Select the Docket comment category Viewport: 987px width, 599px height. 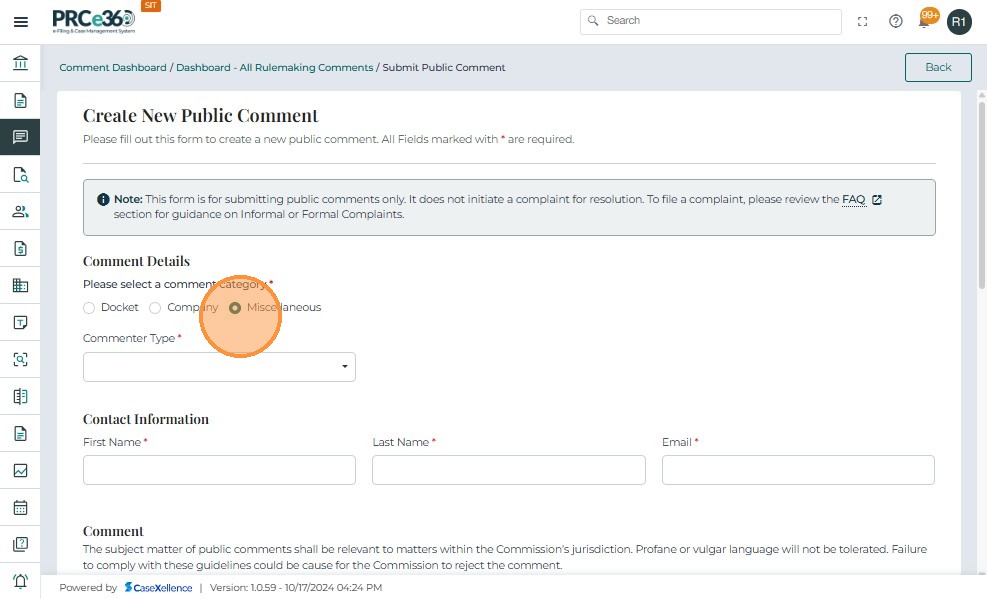[89, 308]
